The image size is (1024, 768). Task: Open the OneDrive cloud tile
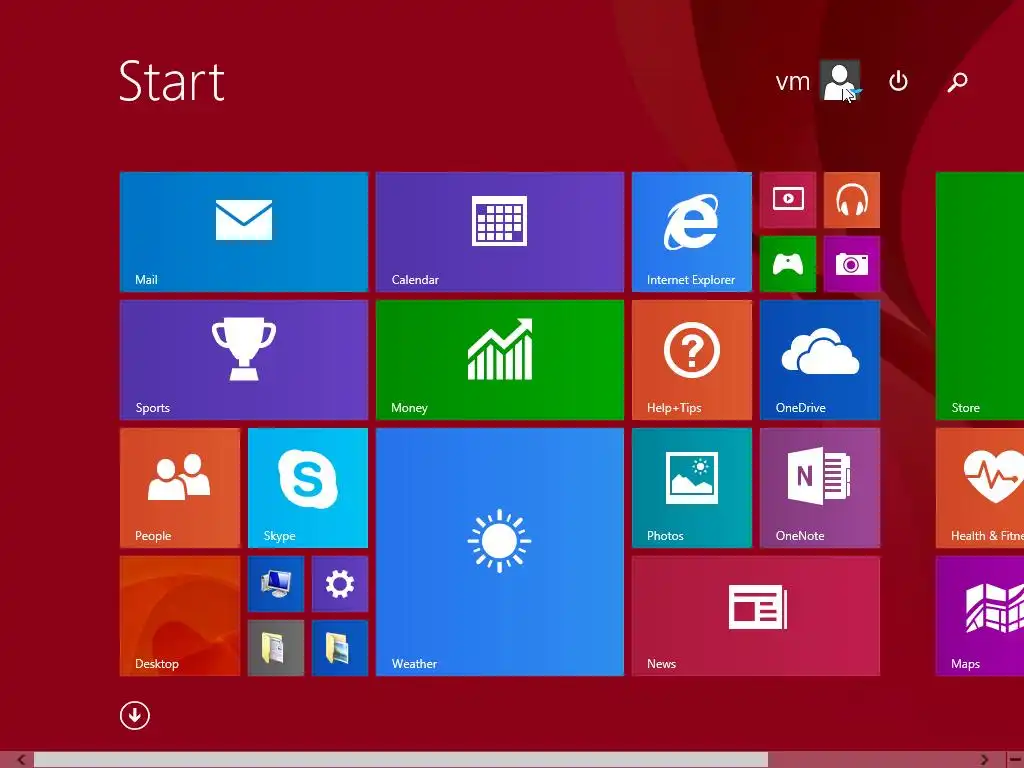tap(820, 360)
